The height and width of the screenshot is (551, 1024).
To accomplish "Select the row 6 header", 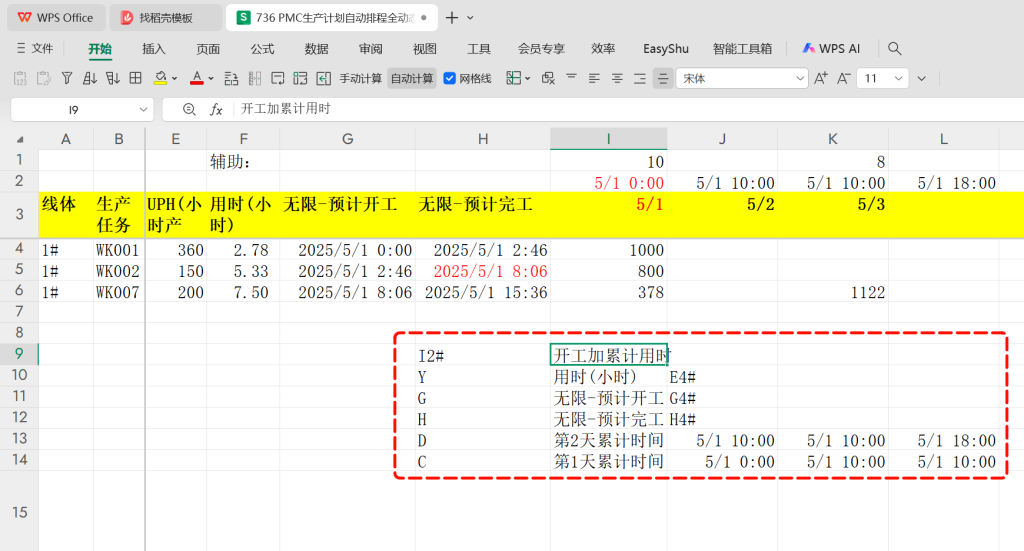I will (19, 291).
